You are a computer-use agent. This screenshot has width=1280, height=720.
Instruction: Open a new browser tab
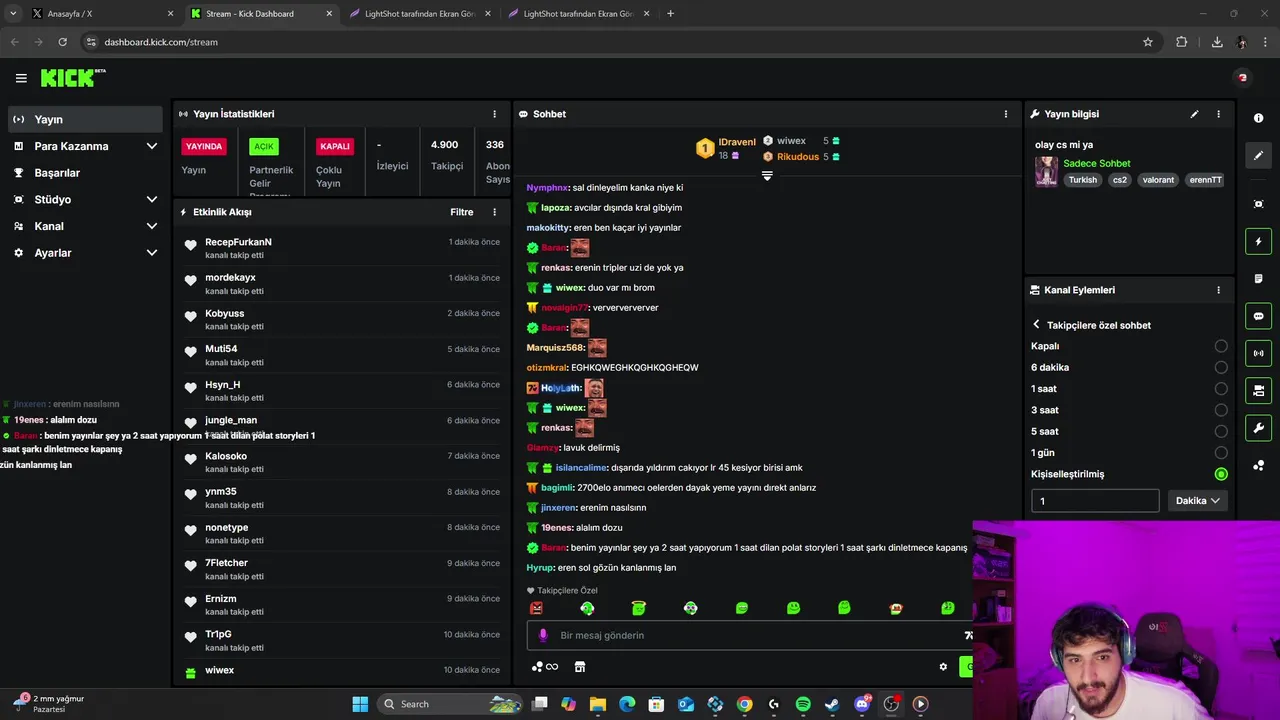[x=670, y=14]
